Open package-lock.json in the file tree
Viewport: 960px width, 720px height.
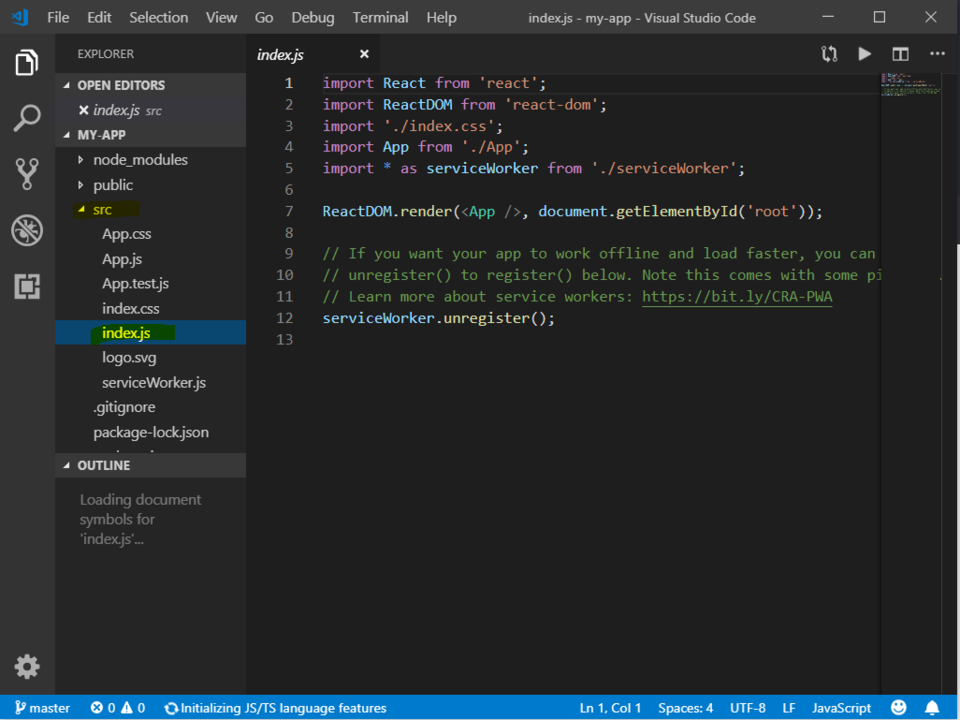pyautogui.click(x=151, y=432)
